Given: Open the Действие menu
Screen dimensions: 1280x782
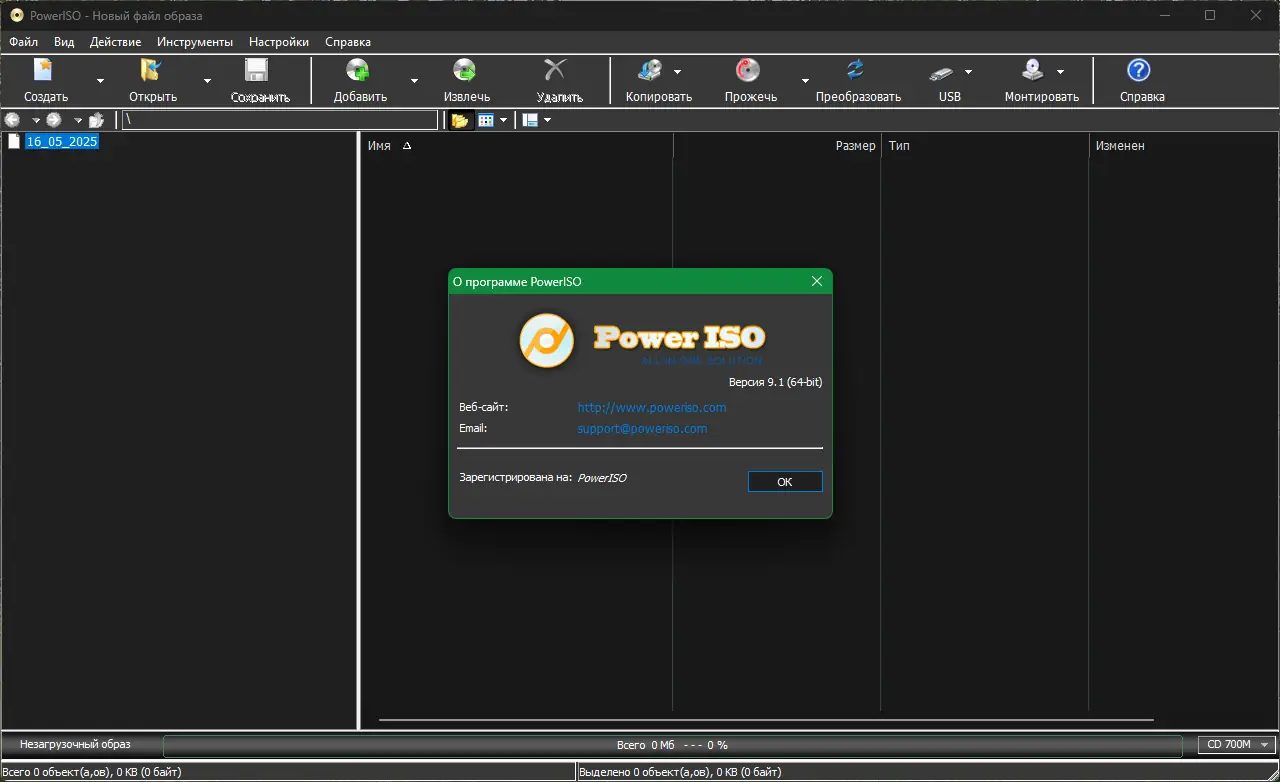Looking at the screenshot, I should point(115,42).
